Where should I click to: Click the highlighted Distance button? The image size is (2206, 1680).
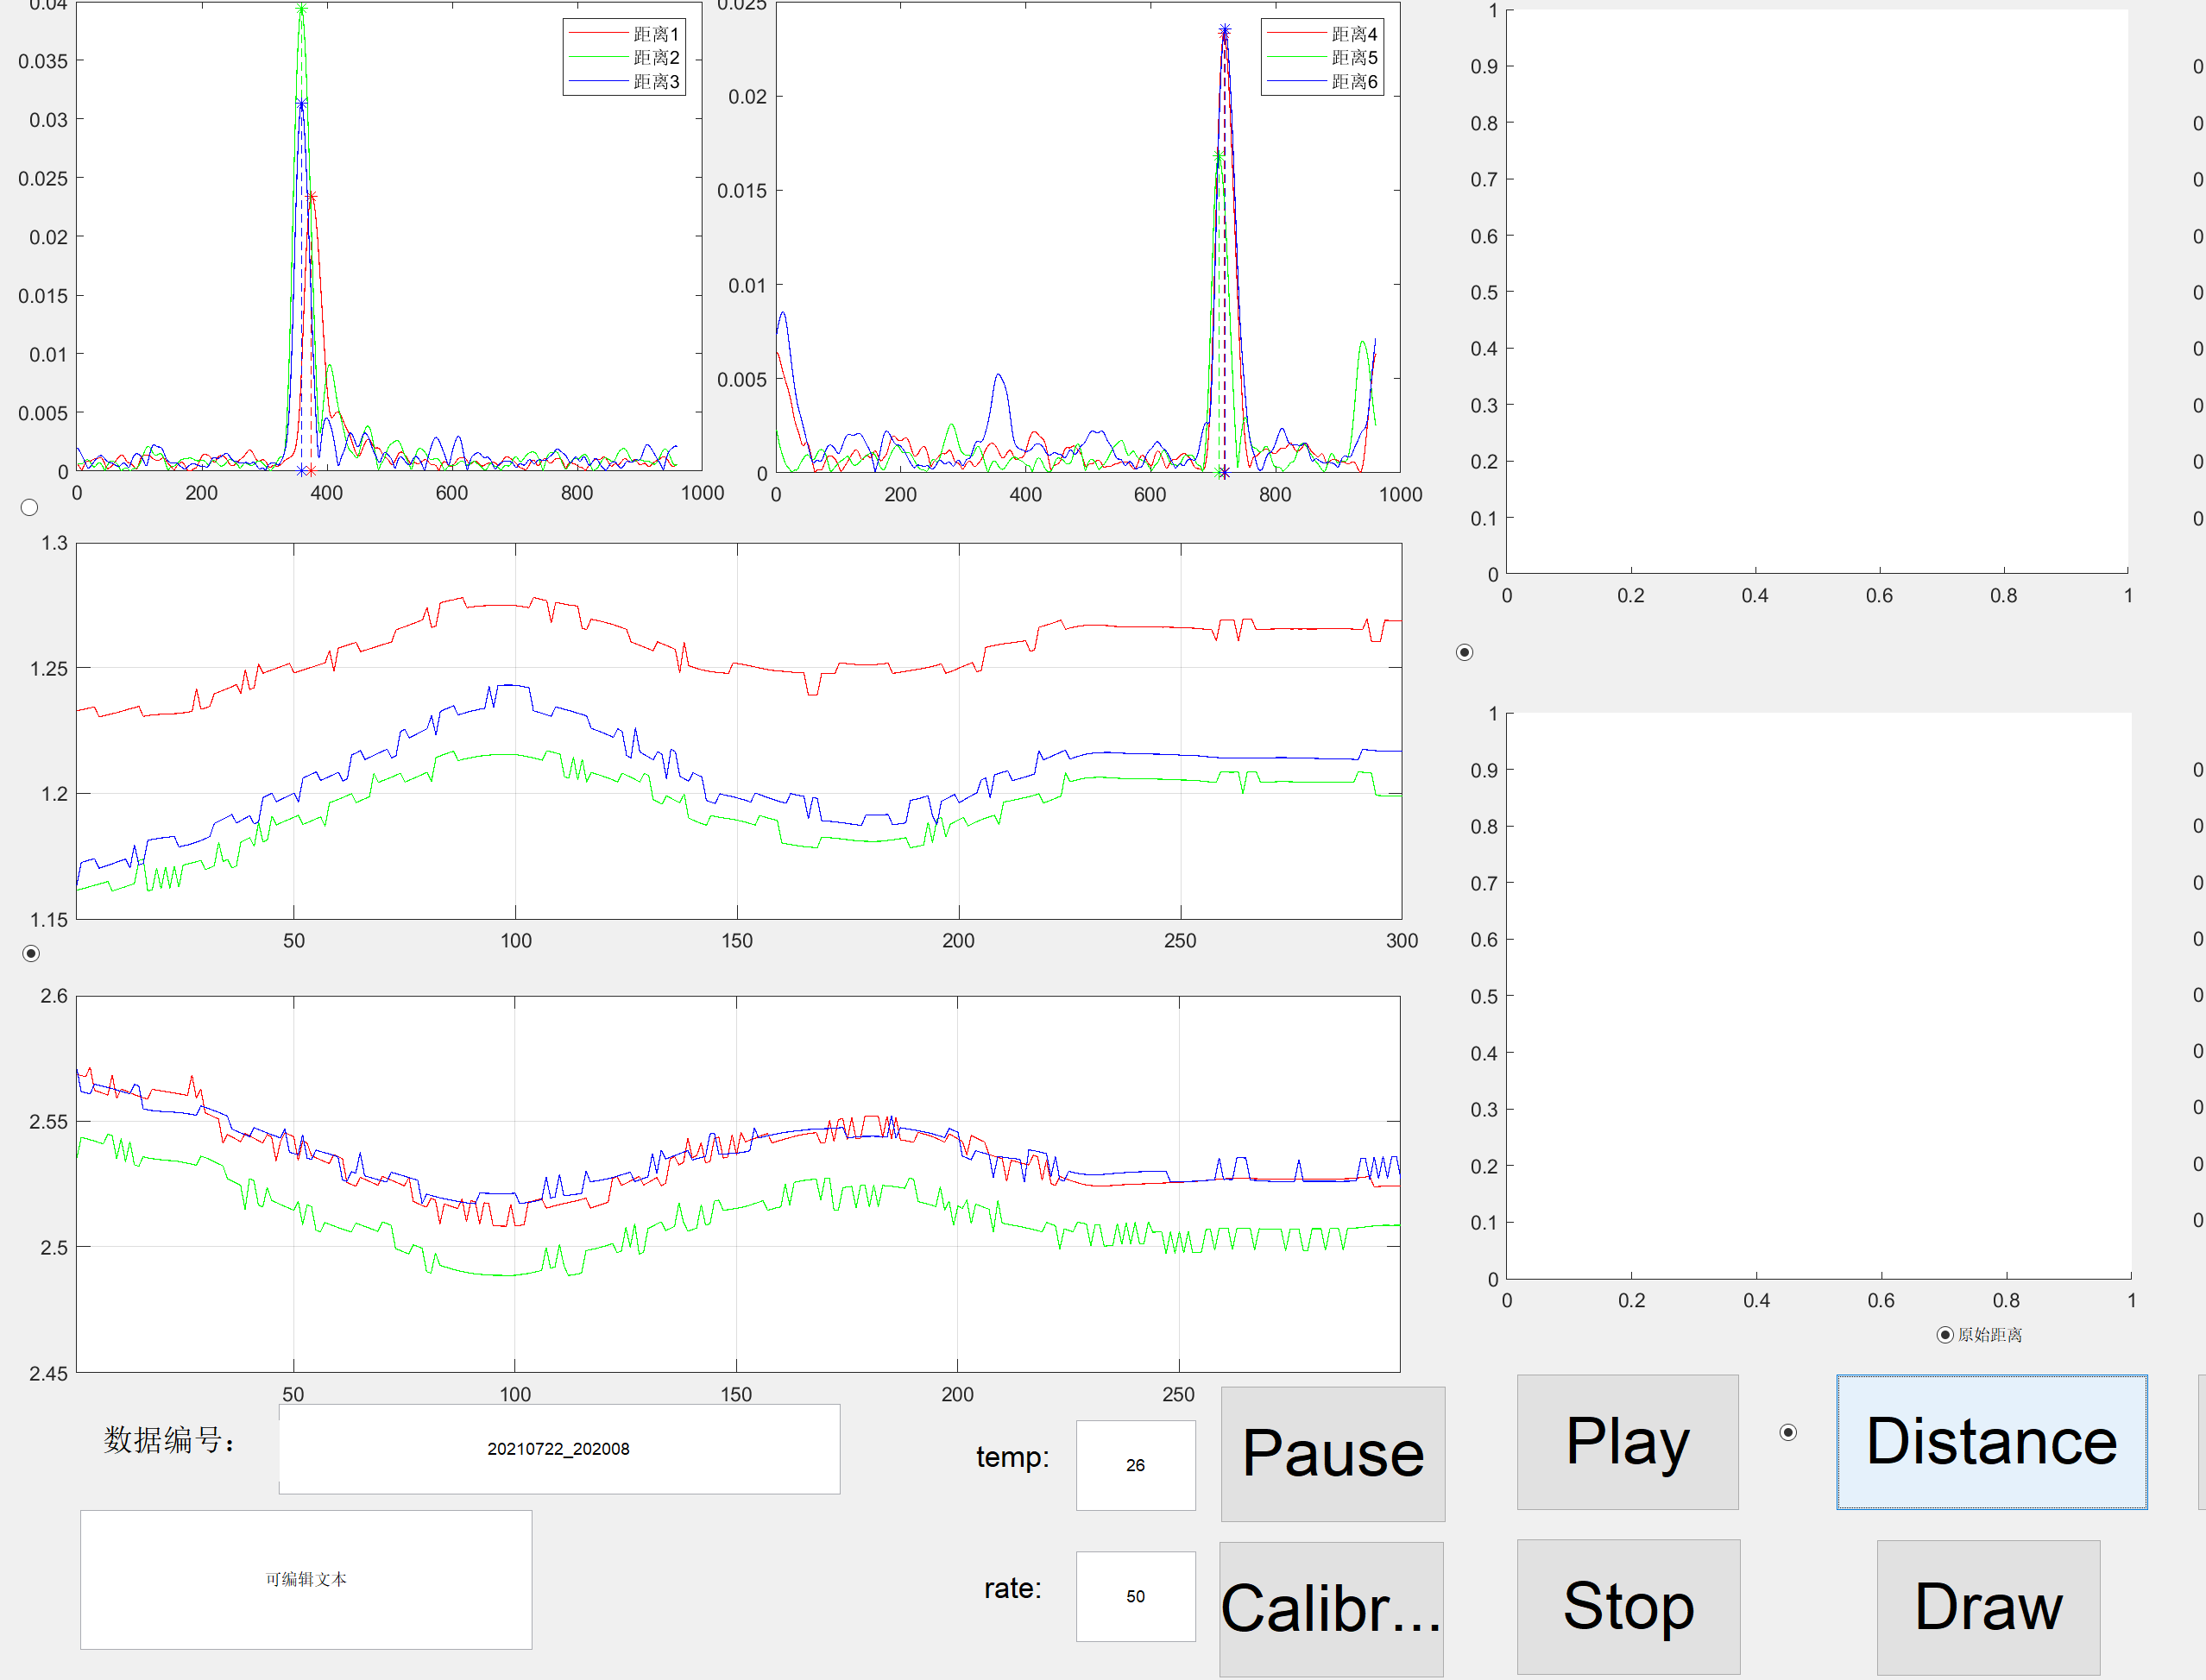coord(1991,1441)
